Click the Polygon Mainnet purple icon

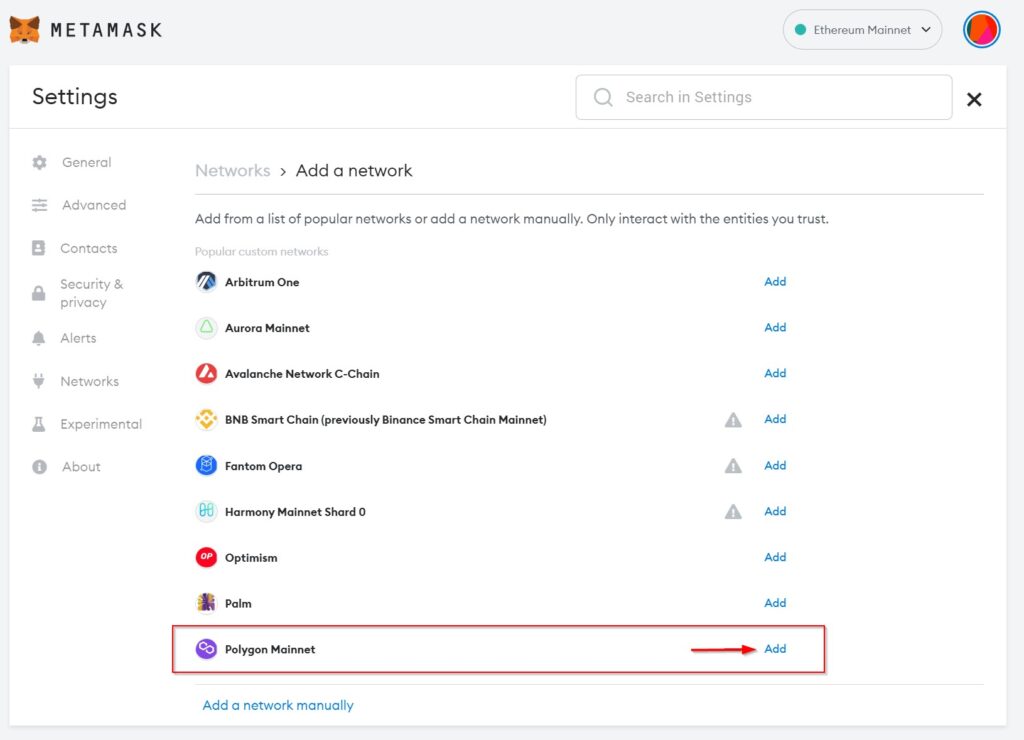(206, 650)
